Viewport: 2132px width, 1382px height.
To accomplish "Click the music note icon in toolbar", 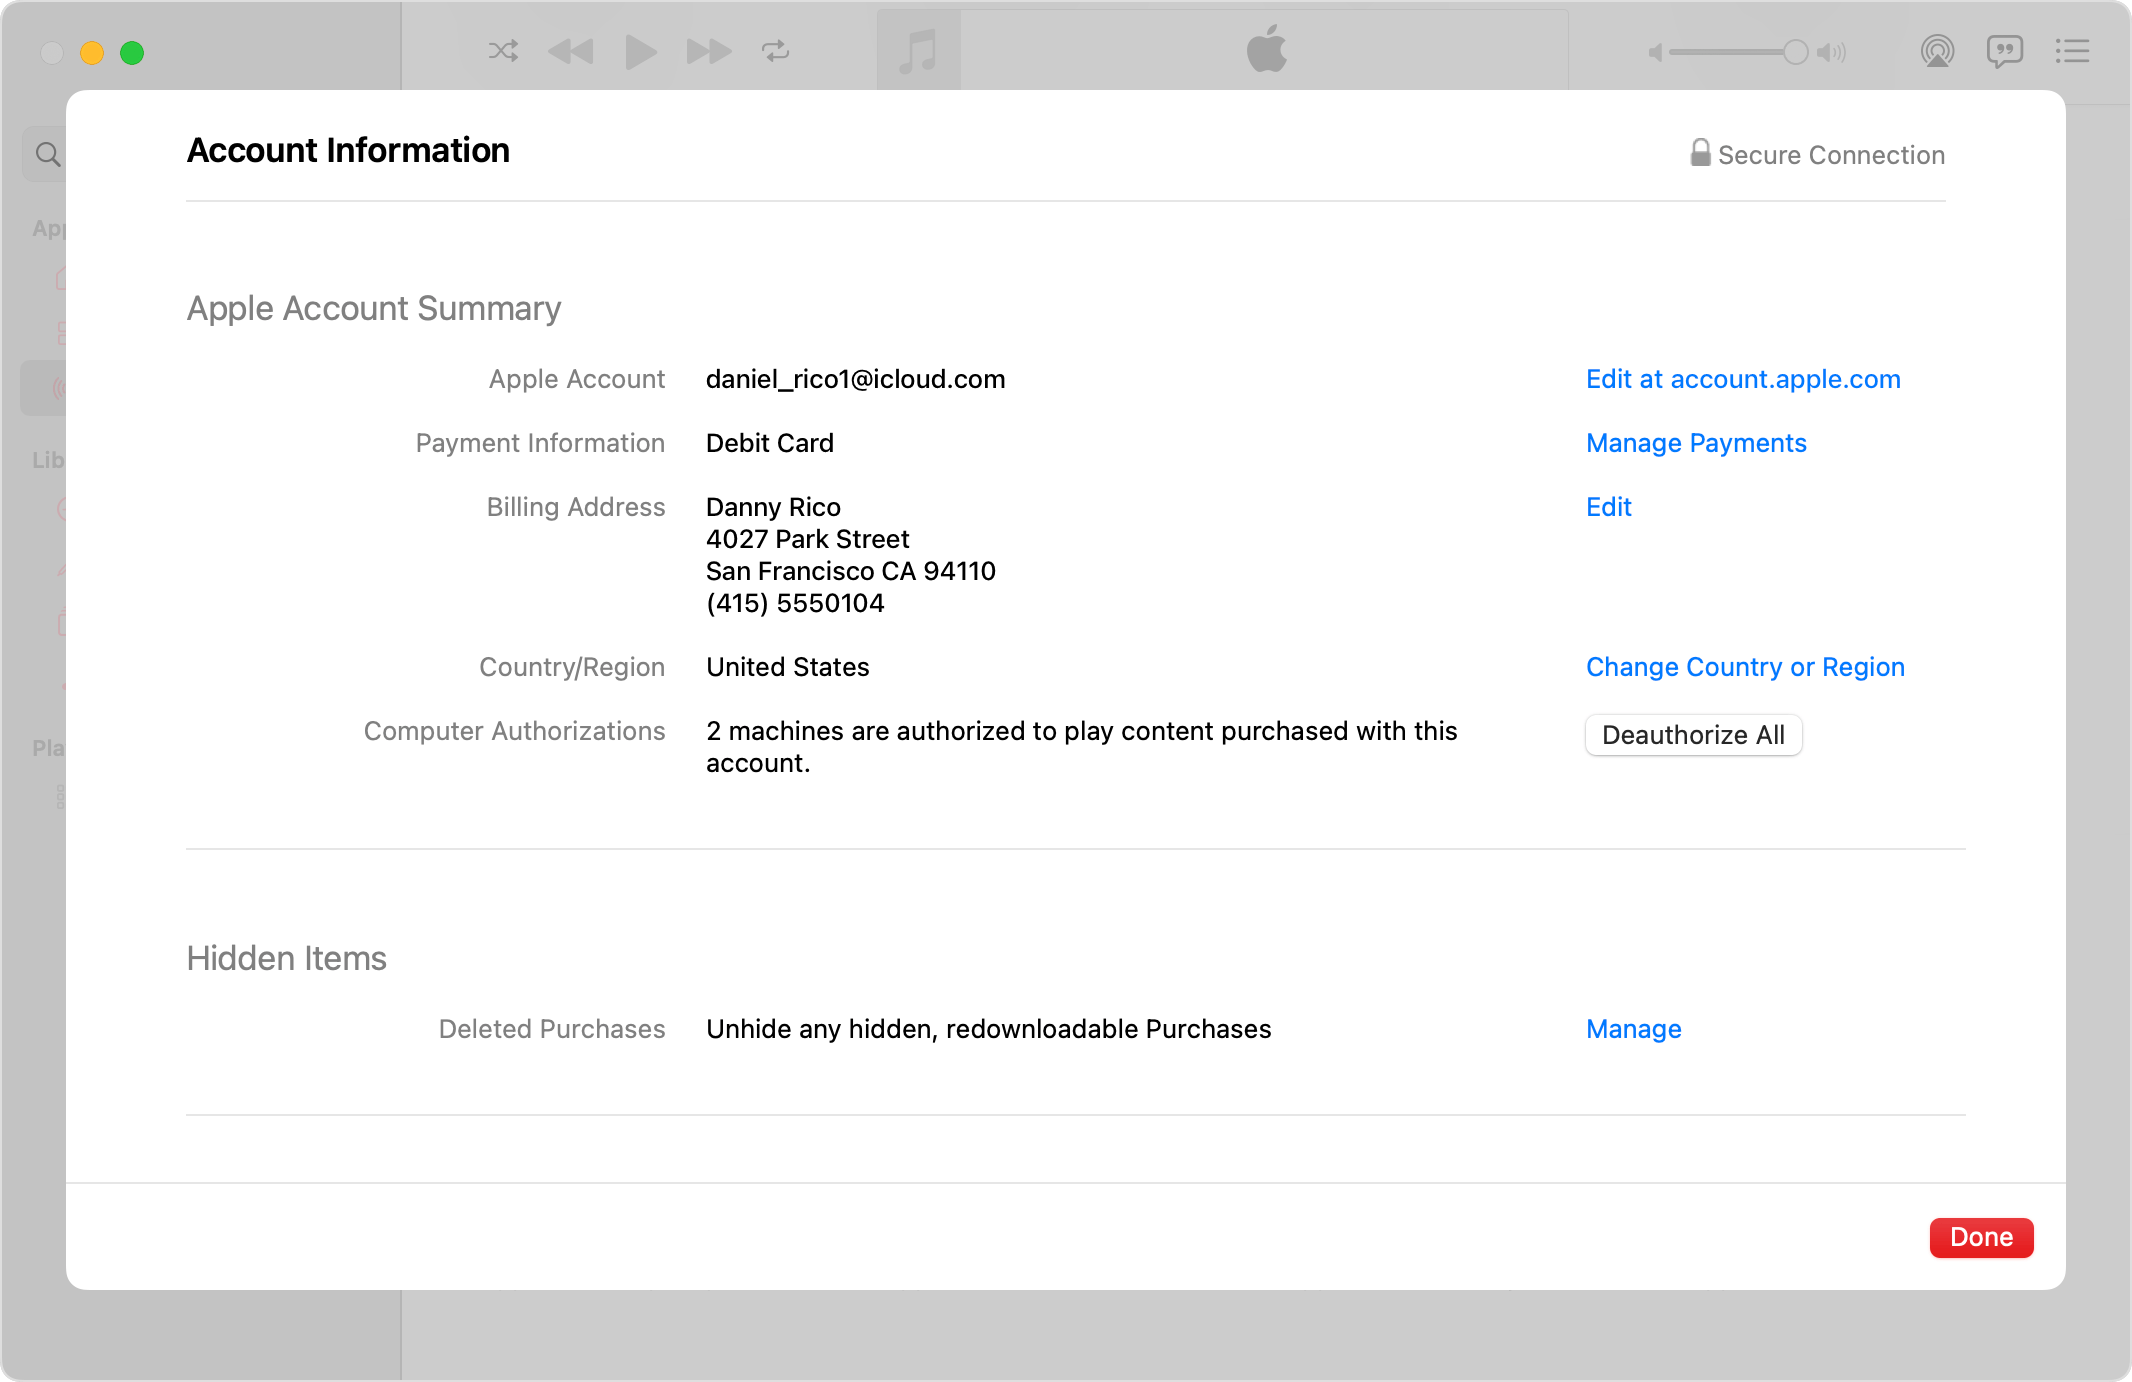I will 918,54.
